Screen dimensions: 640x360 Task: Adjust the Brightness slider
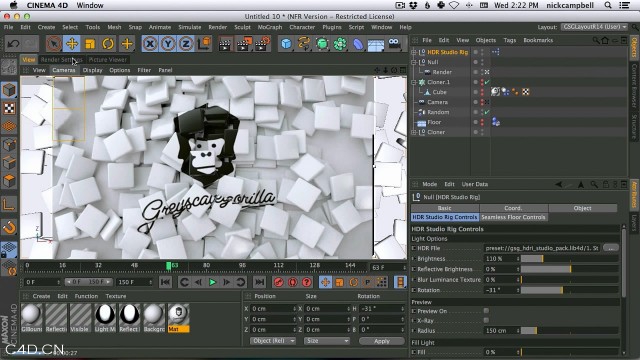tap(569, 259)
